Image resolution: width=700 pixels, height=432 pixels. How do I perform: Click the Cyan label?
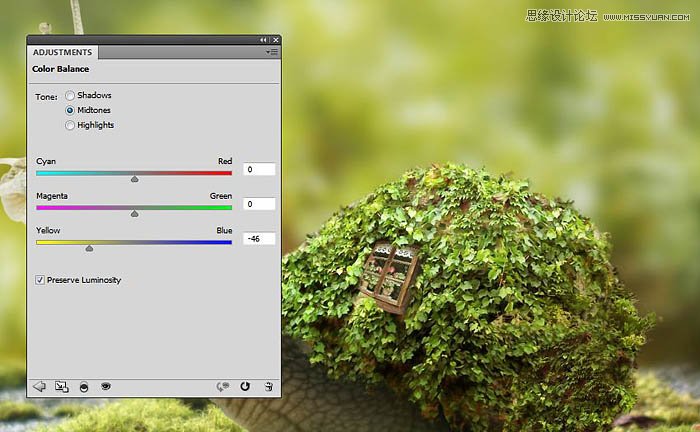tap(46, 161)
